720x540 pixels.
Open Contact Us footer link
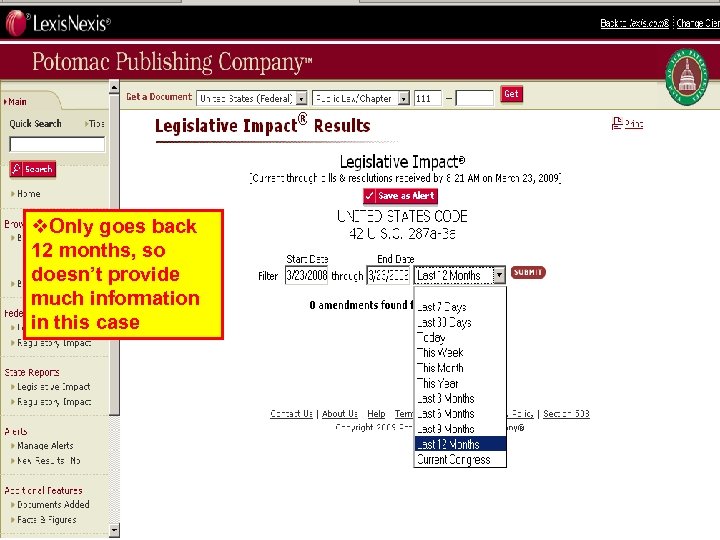(291, 414)
